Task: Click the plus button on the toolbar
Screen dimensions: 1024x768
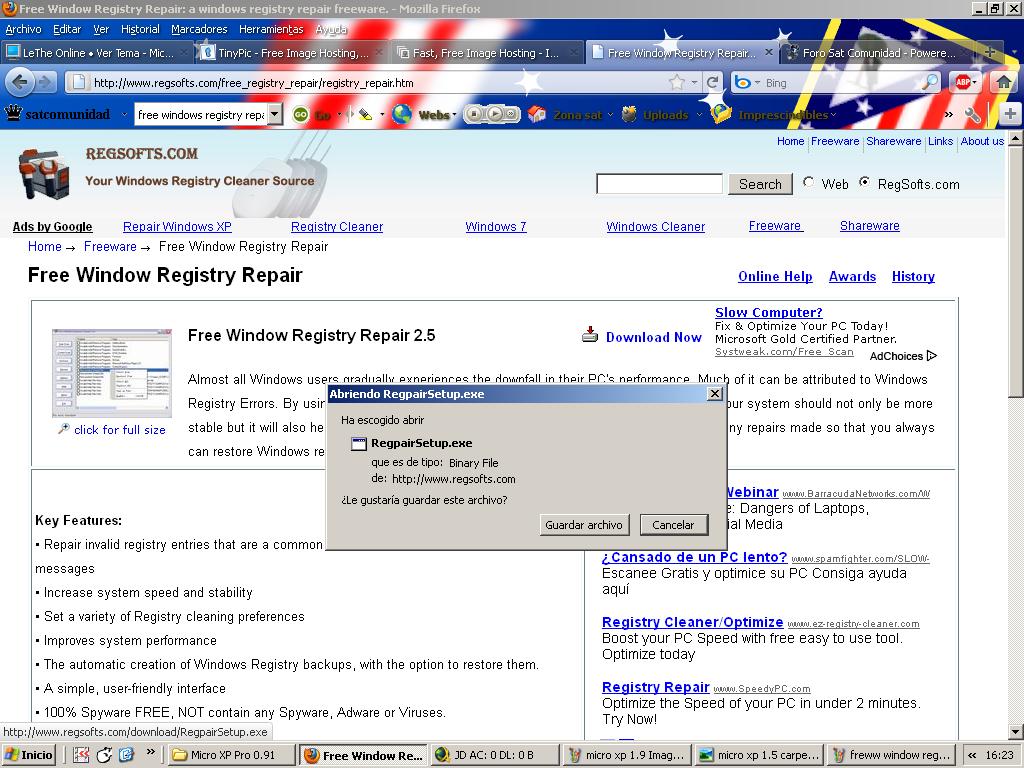Action: point(1010,114)
